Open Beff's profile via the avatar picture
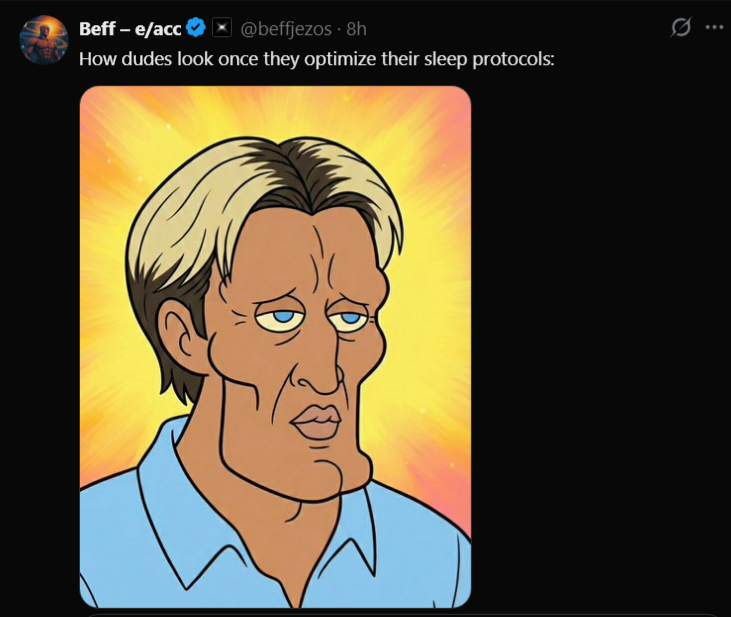Screen dimensions: 731x617 click(x=43, y=40)
